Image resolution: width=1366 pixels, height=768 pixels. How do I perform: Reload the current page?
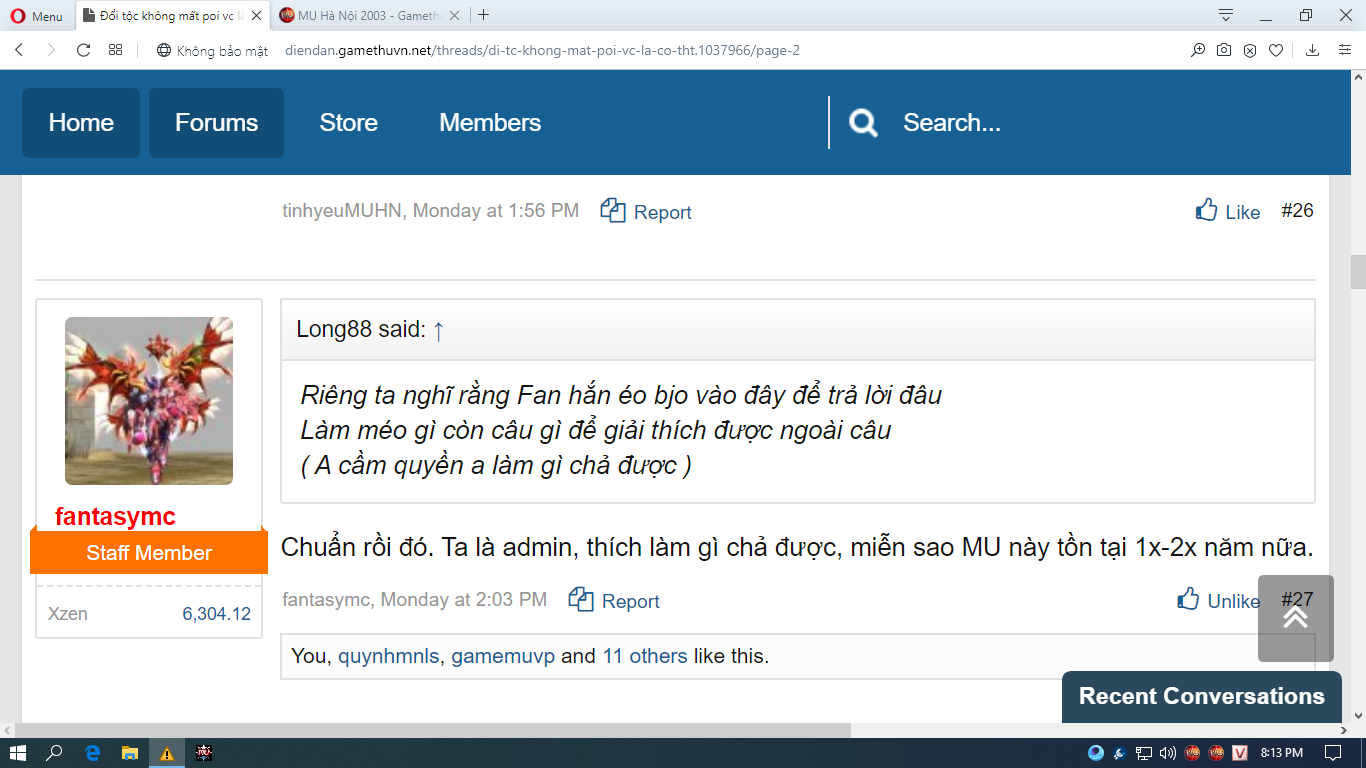83,50
